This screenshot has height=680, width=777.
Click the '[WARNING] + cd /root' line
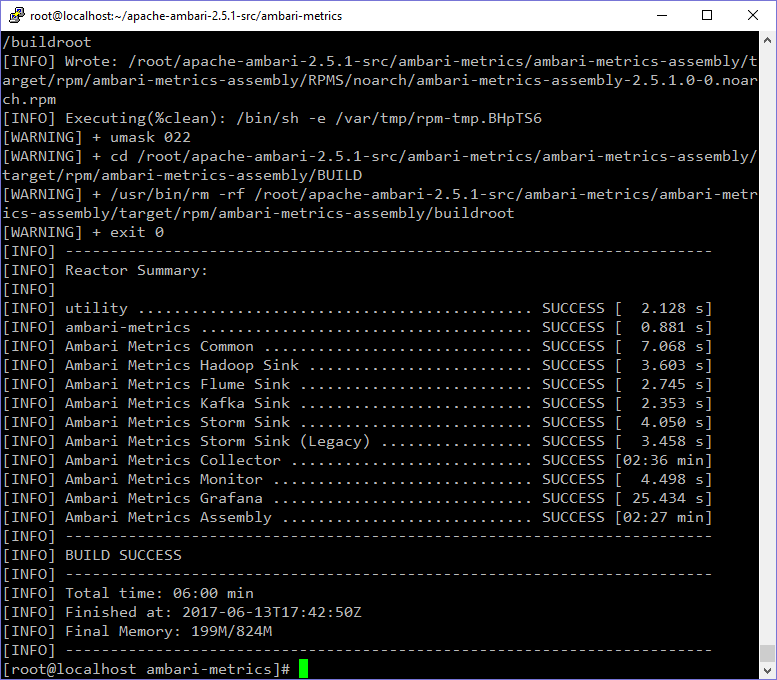click(x=380, y=166)
